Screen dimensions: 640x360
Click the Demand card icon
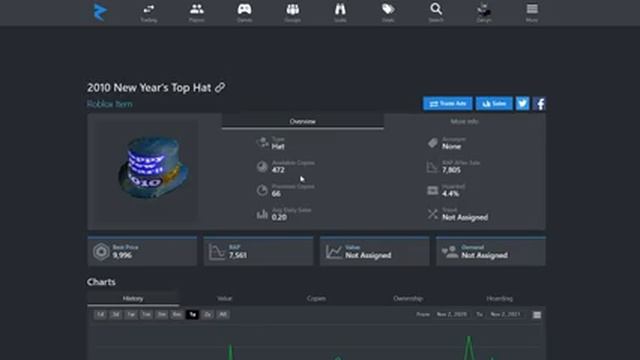coord(450,252)
